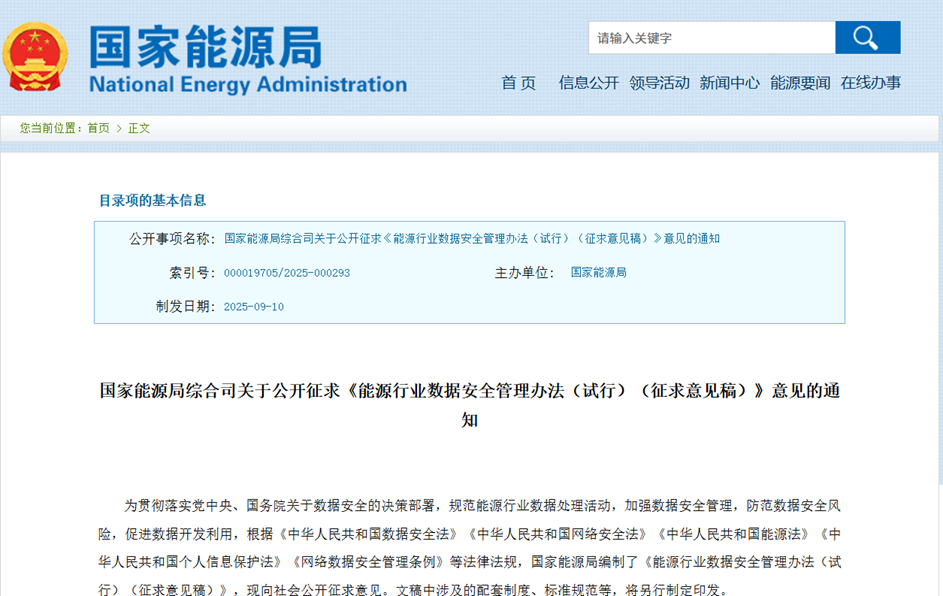The width and height of the screenshot is (943, 596).
Task: Open the 首页 navigation menu item
Action: [518, 83]
